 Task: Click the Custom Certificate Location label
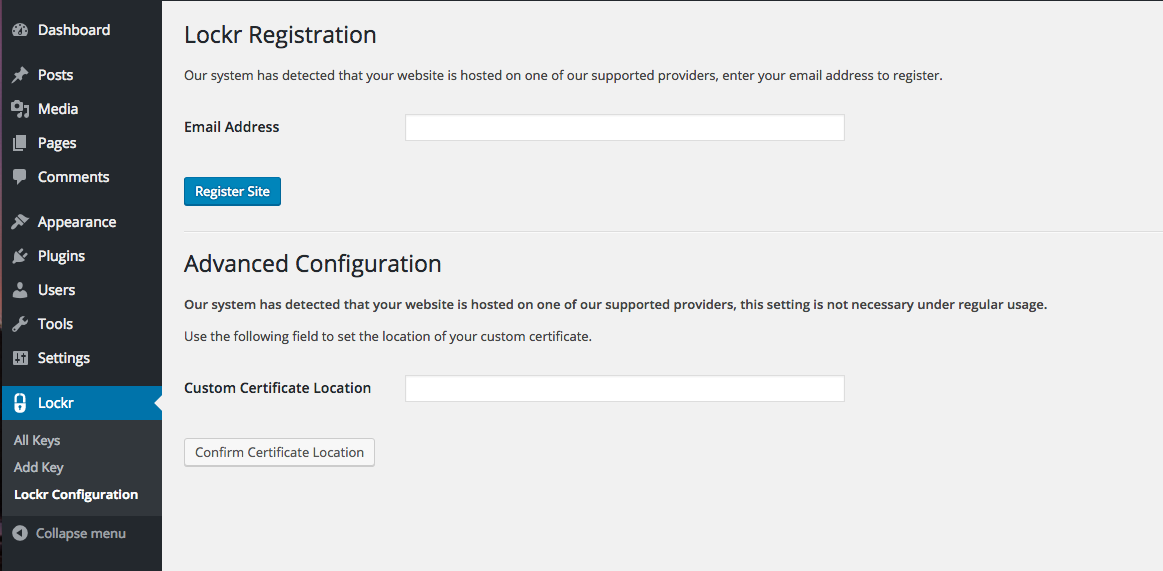tap(277, 388)
